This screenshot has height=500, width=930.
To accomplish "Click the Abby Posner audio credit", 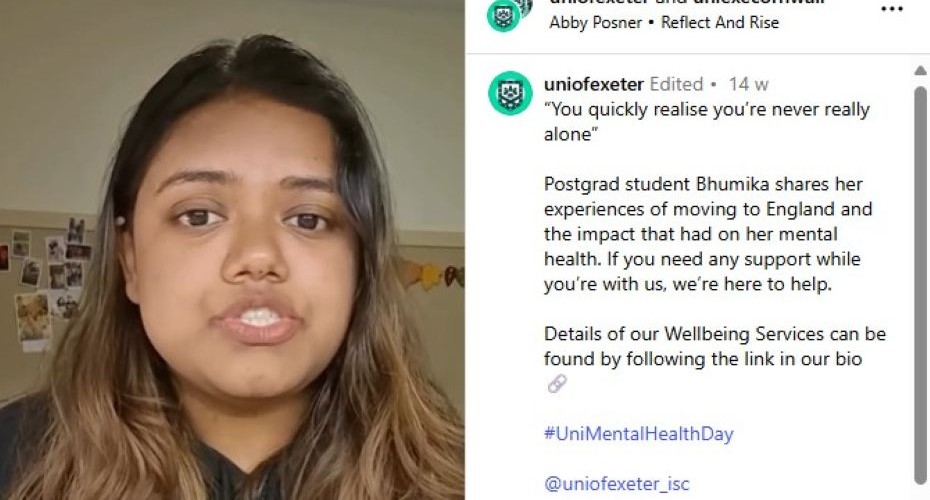I will pos(595,23).
